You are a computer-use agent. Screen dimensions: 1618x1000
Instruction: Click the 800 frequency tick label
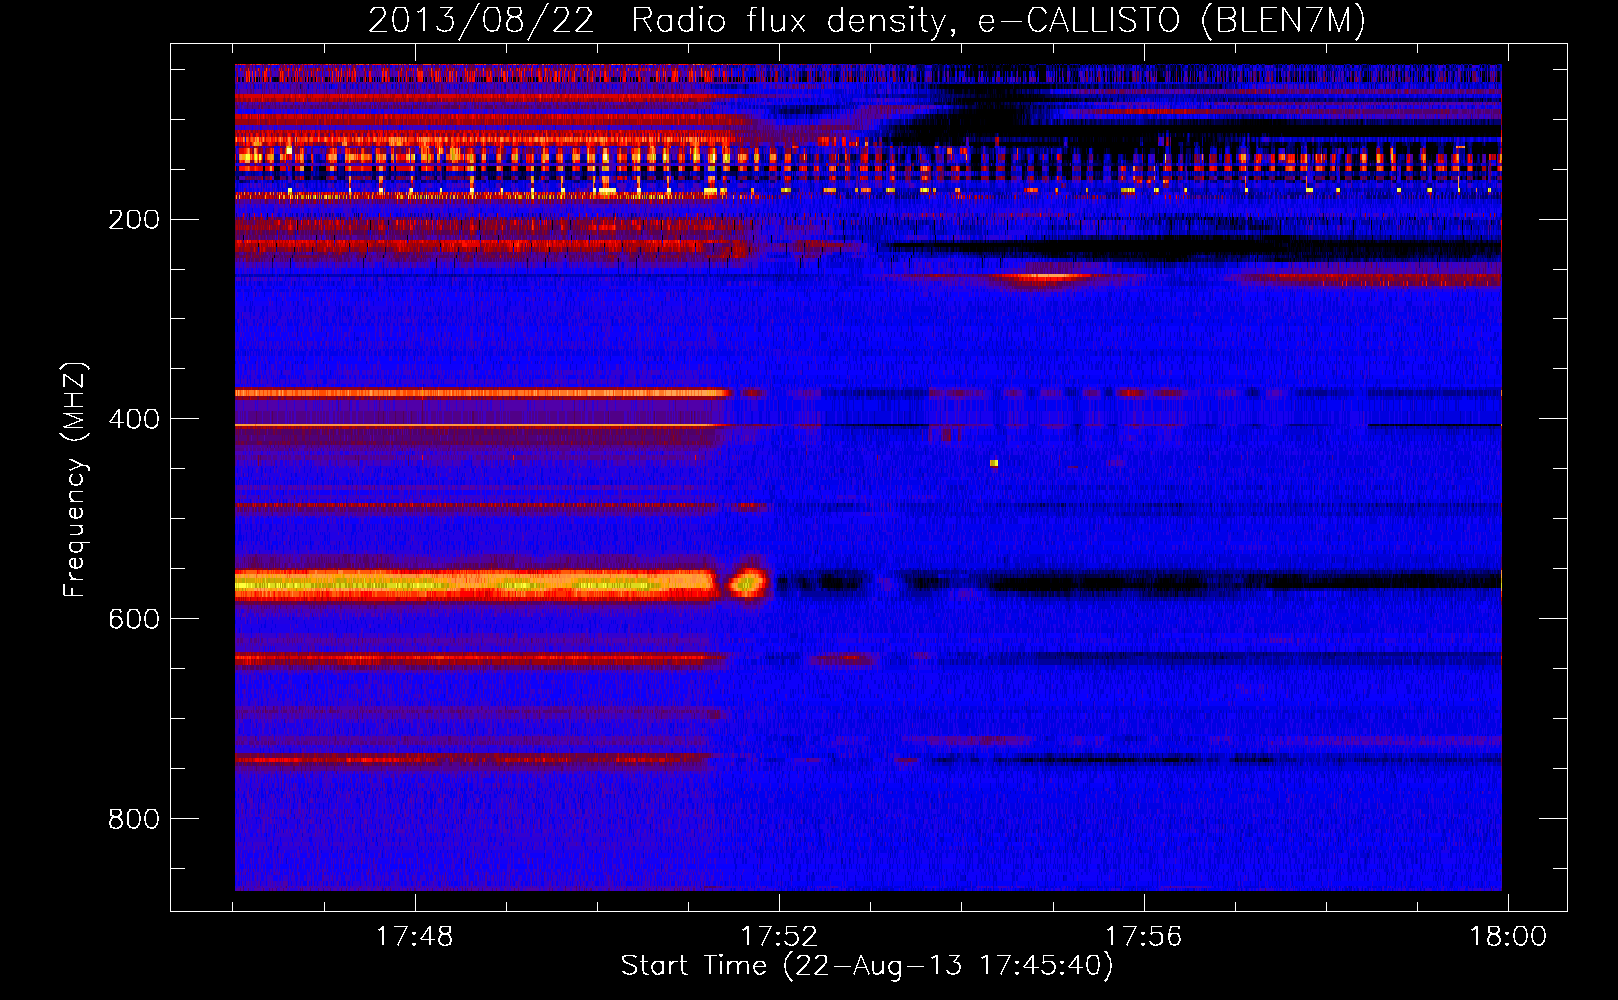coord(134,819)
